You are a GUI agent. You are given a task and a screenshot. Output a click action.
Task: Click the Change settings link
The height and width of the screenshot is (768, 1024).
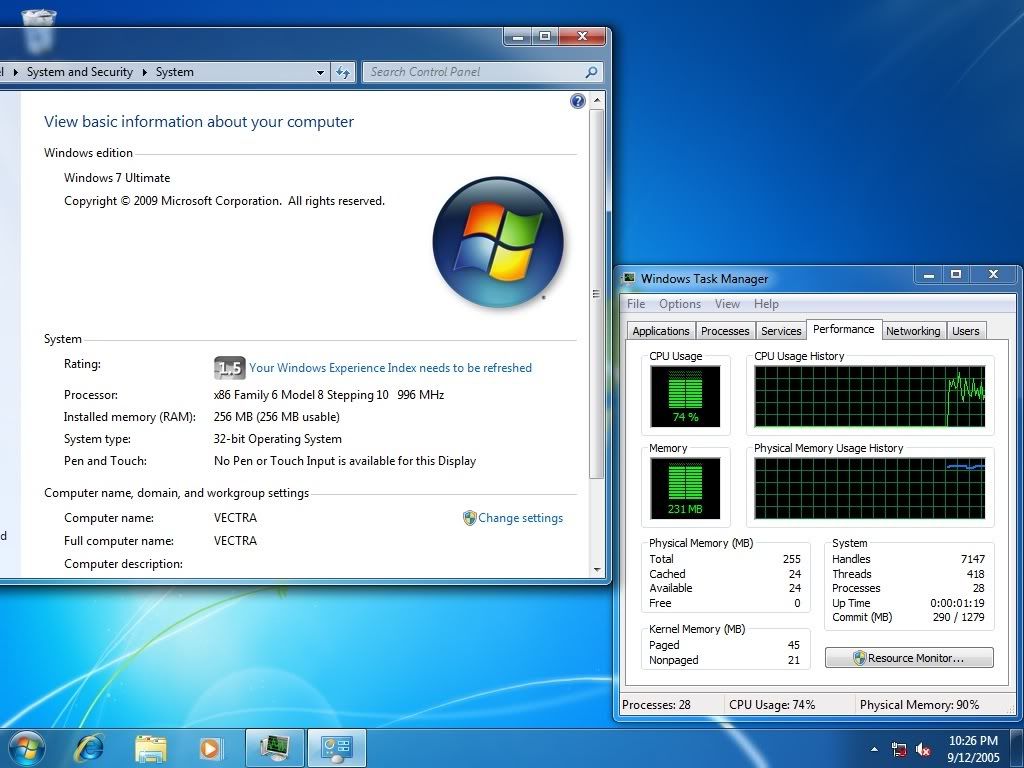pyautogui.click(x=520, y=518)
